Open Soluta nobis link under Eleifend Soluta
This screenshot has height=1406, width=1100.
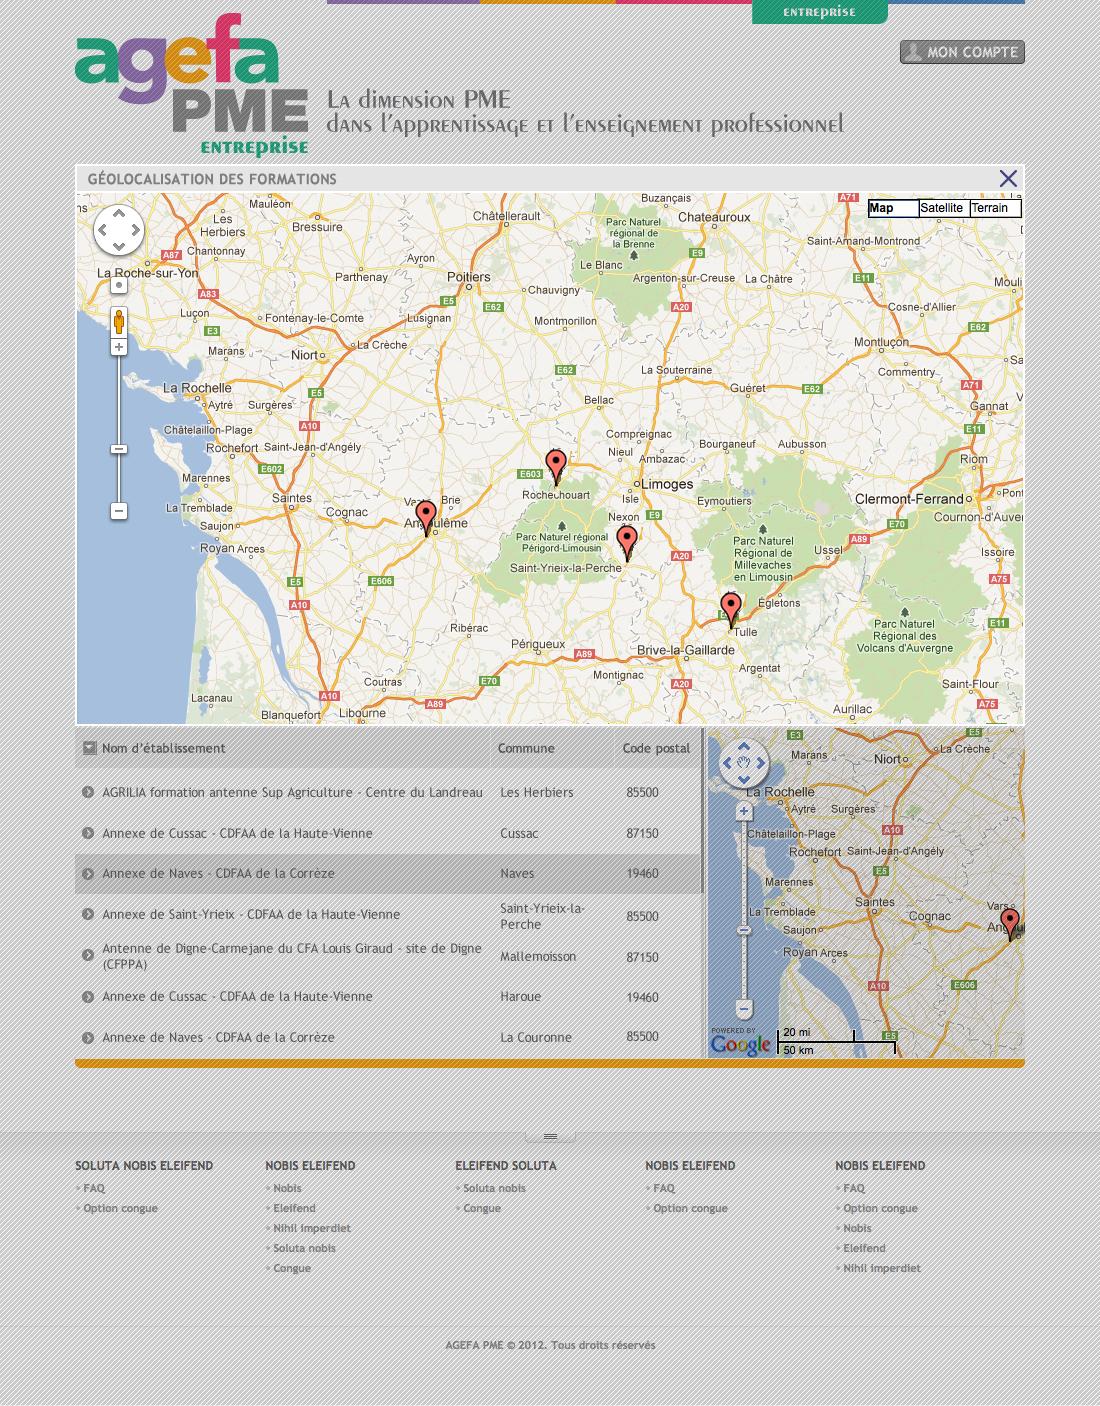[x=494, y=1188]
